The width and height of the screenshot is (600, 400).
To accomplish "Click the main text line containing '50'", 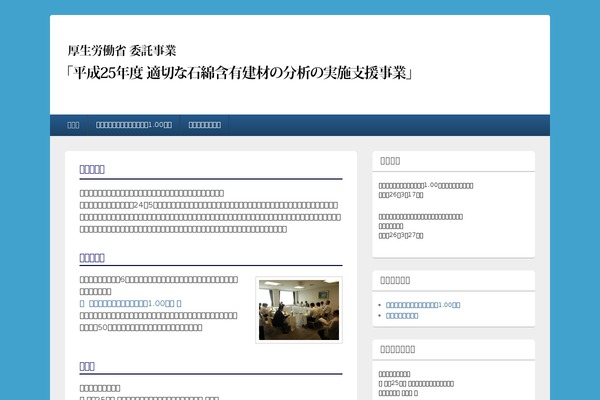I will pyautogui.click(x=141, y=328).
